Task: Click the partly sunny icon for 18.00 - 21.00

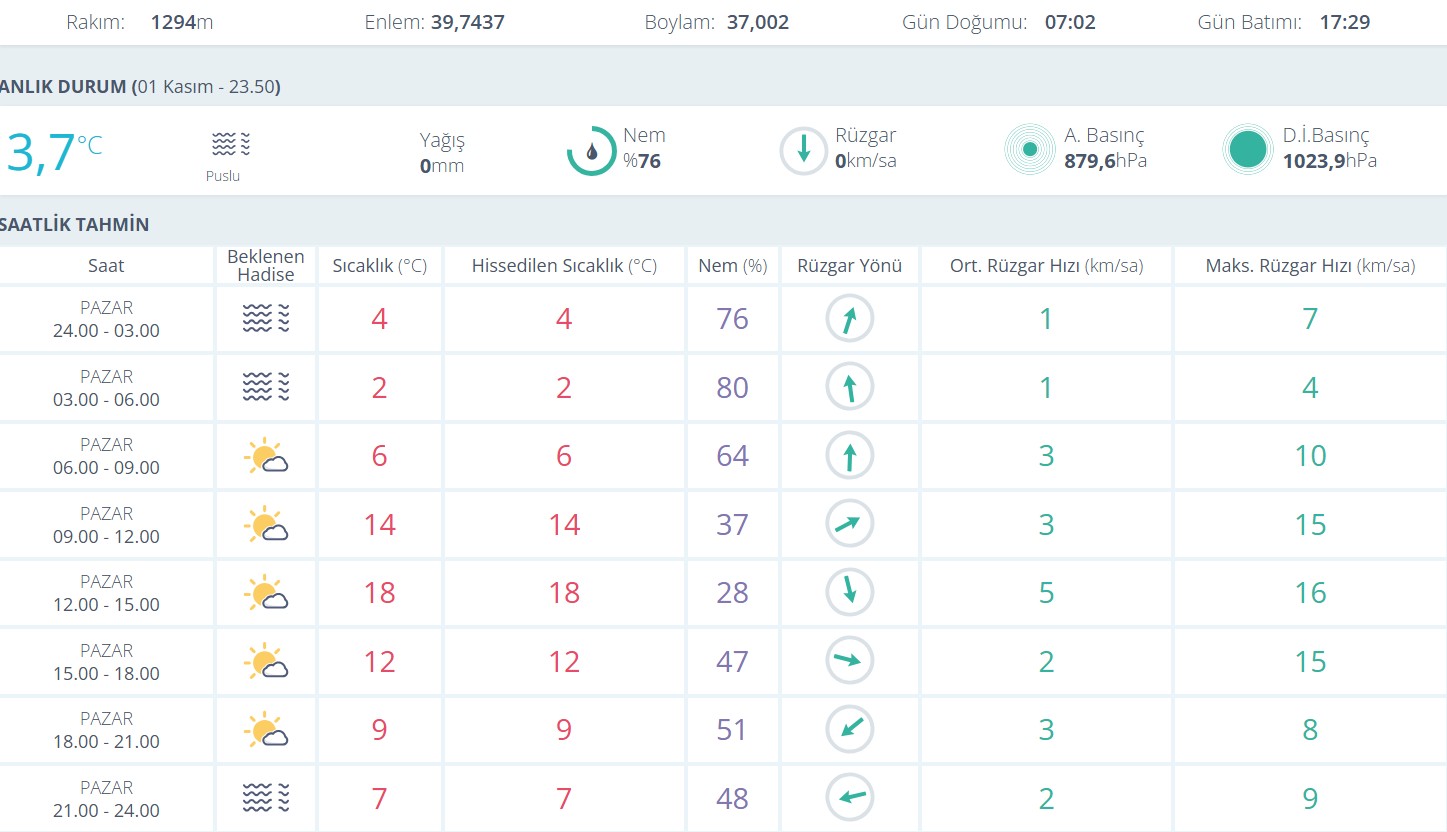Action: point(266,730)
